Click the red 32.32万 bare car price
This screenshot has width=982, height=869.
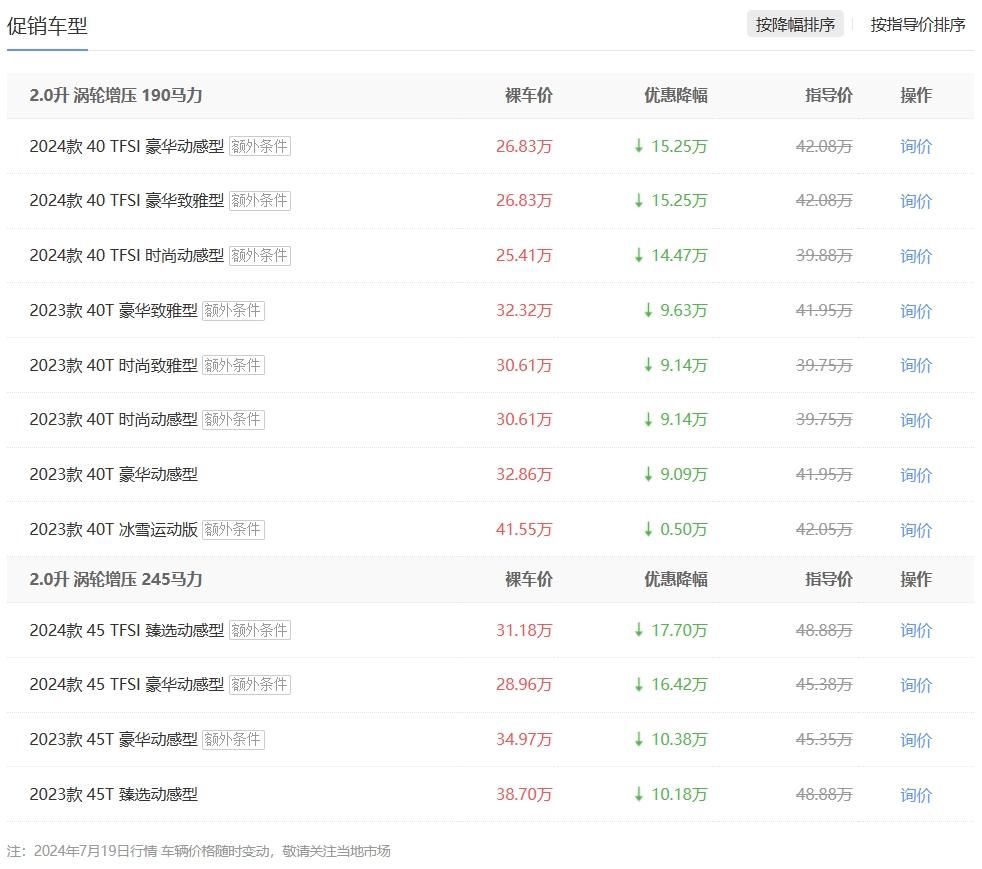tap(524, 311)
